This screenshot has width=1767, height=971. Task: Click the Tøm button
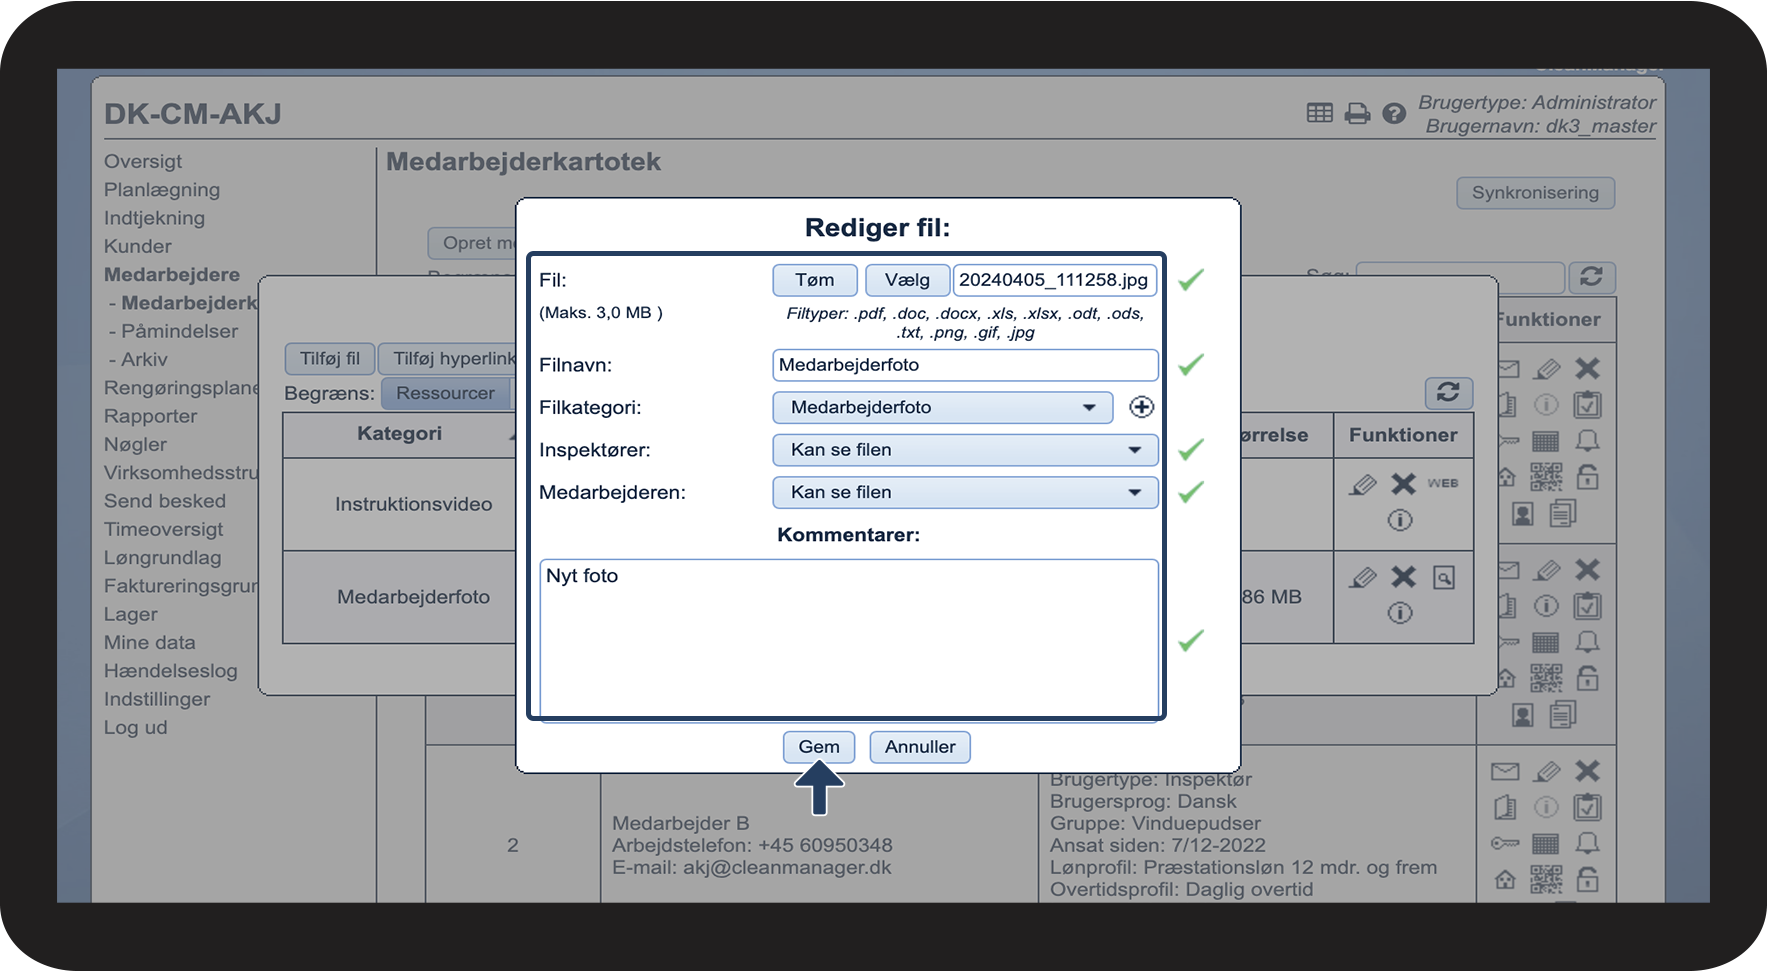click(815, 280)
